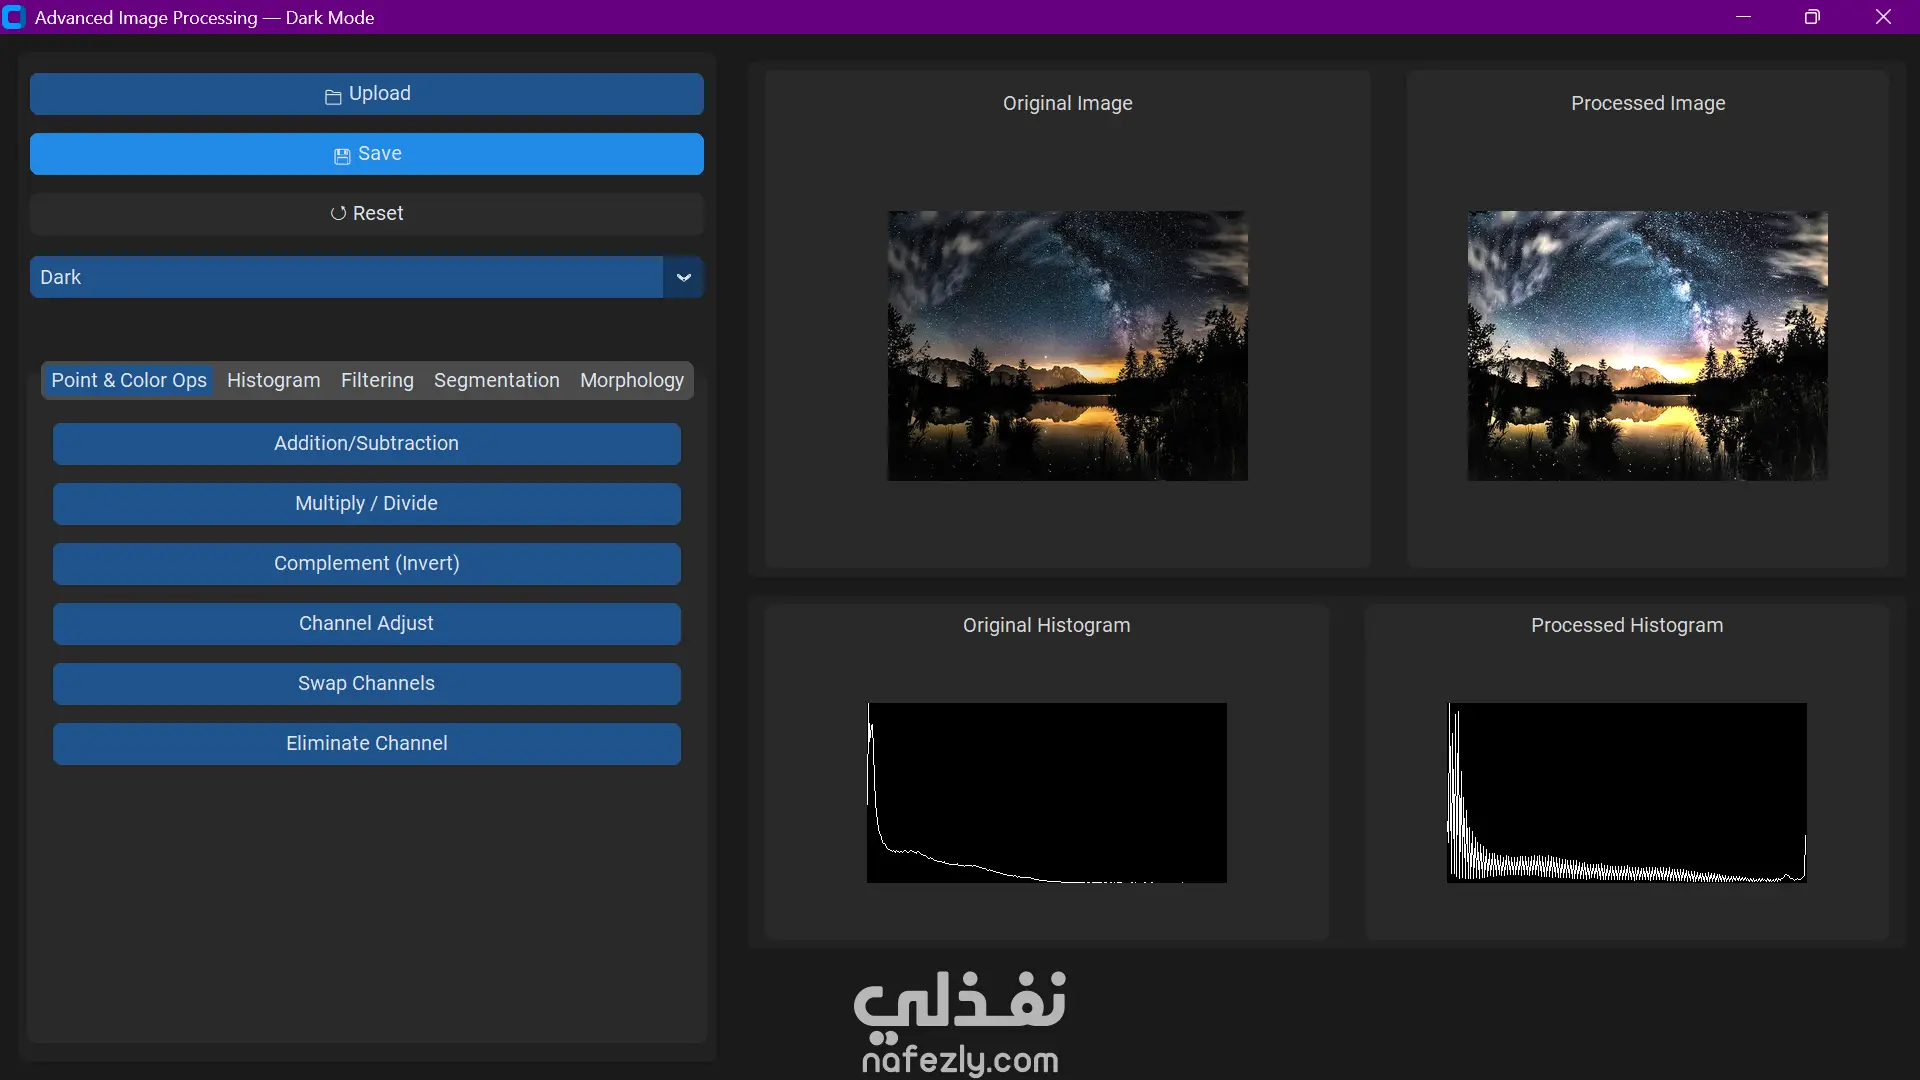Expand the Dark theme dropdown arrow

coord(684,278)
